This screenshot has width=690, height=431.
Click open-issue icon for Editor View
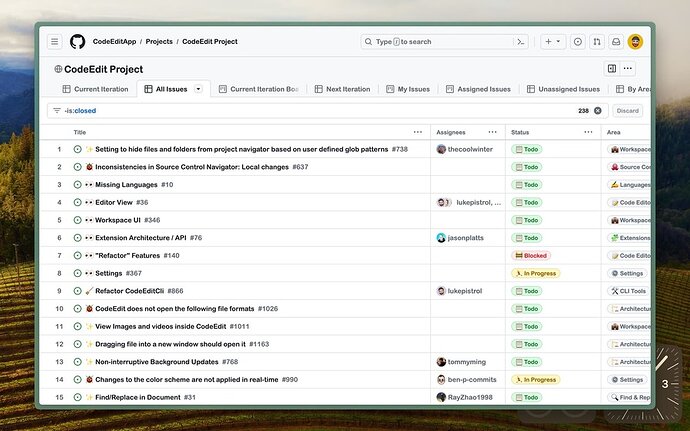[77, 203]
